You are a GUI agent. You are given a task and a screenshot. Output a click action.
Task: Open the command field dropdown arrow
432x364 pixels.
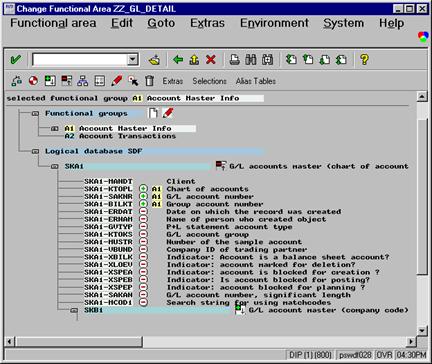coord(132,60)
